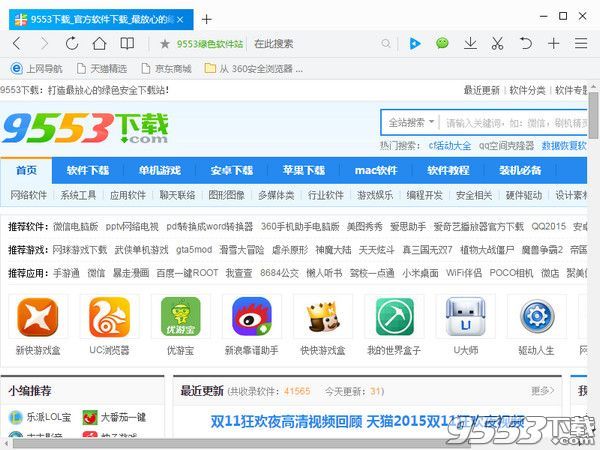Open the 网络软件 category

click(x=28, y=195)
